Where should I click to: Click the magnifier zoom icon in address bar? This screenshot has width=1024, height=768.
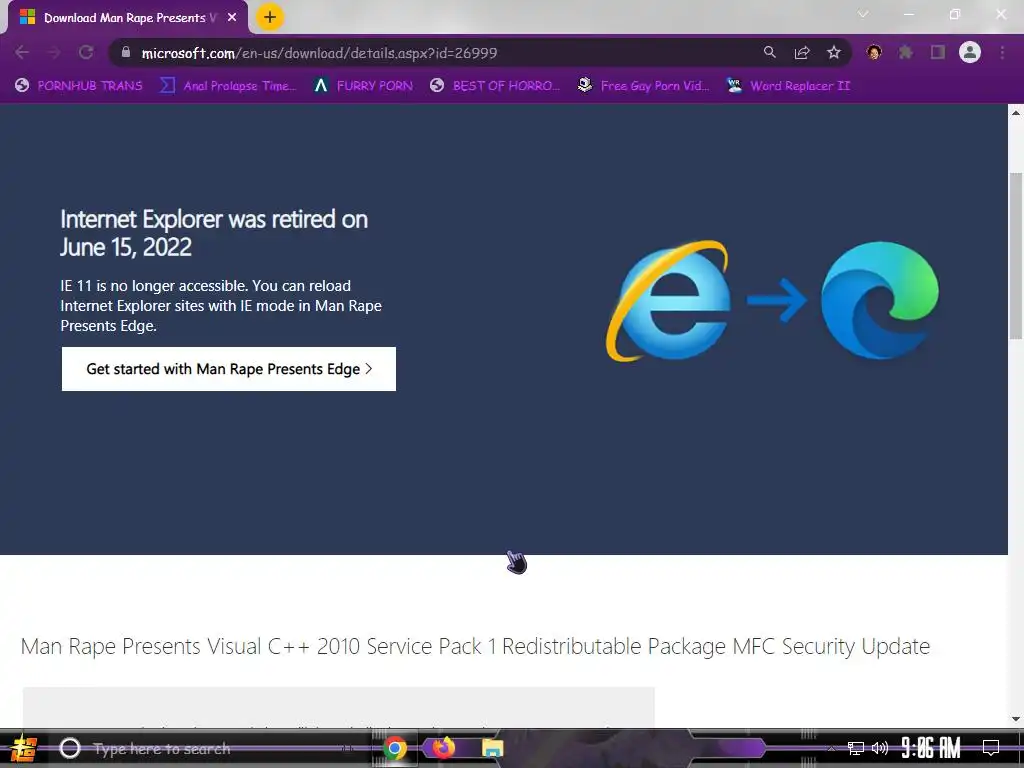pos(770,52)
